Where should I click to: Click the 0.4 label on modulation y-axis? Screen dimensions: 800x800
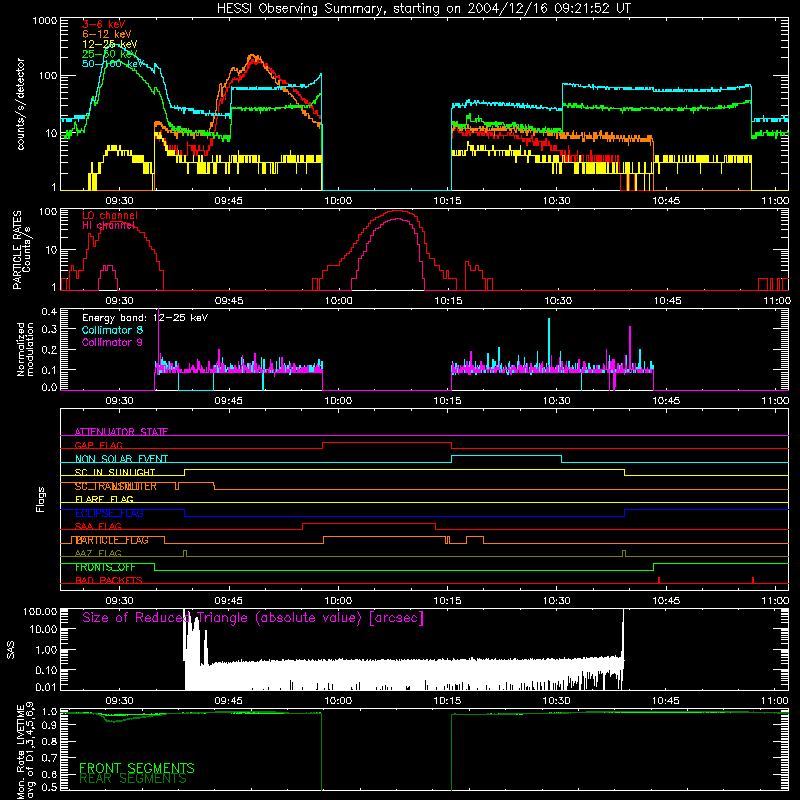point(49,312)
